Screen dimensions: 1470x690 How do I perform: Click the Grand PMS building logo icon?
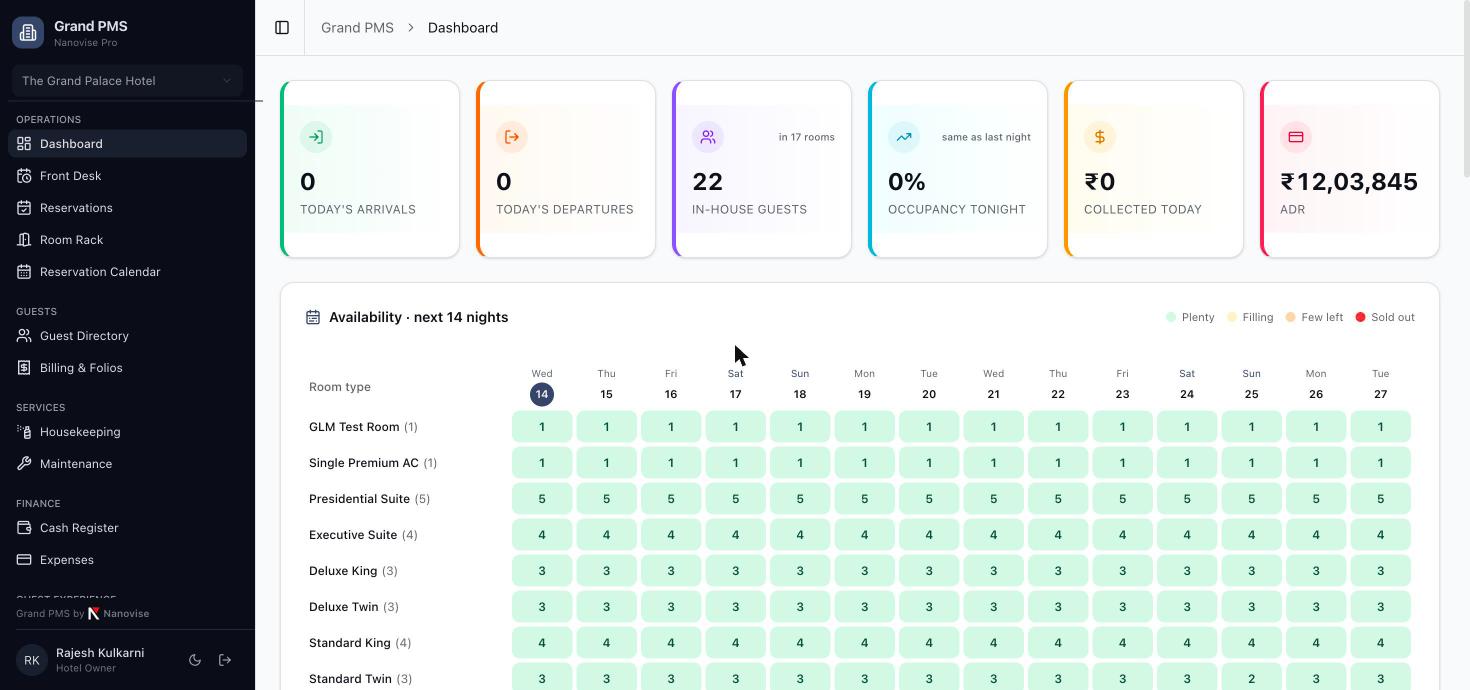click(28, 32)
